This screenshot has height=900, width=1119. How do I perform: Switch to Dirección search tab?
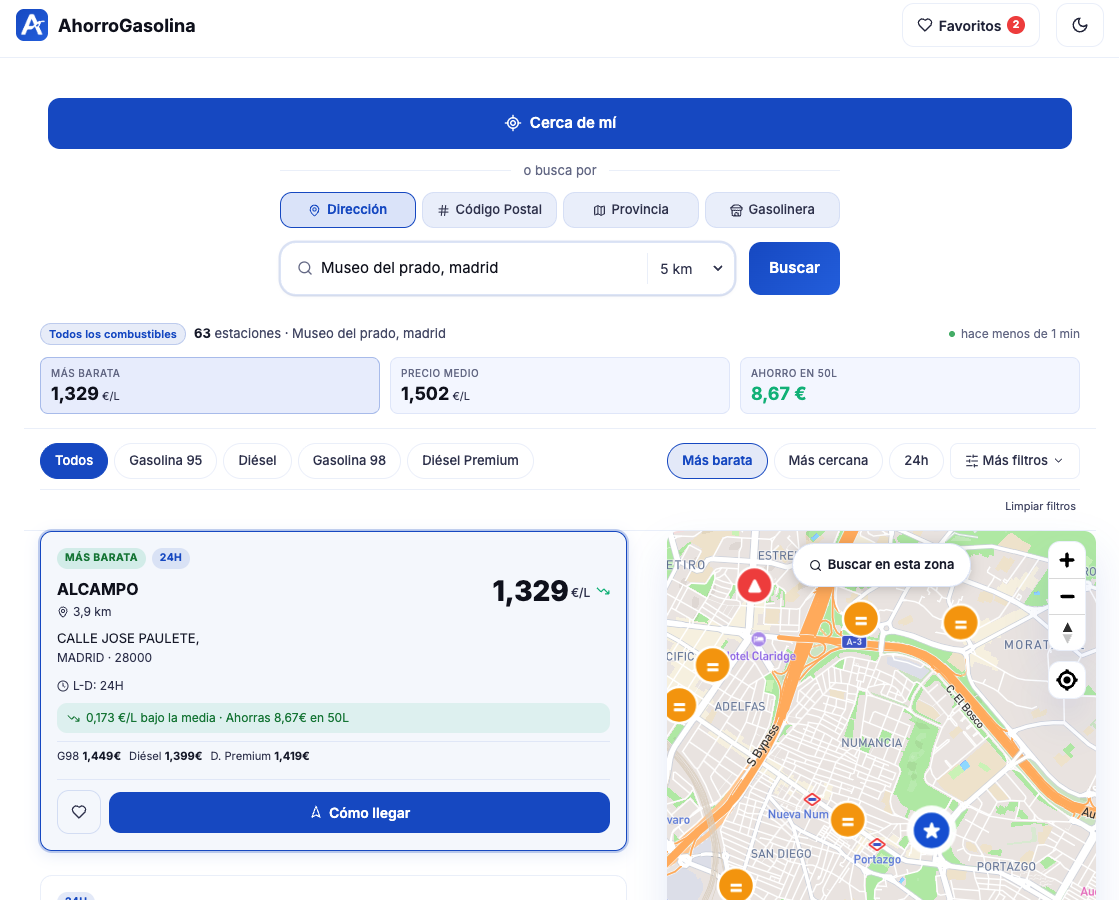pyautogui.click(x=348, y=210)
